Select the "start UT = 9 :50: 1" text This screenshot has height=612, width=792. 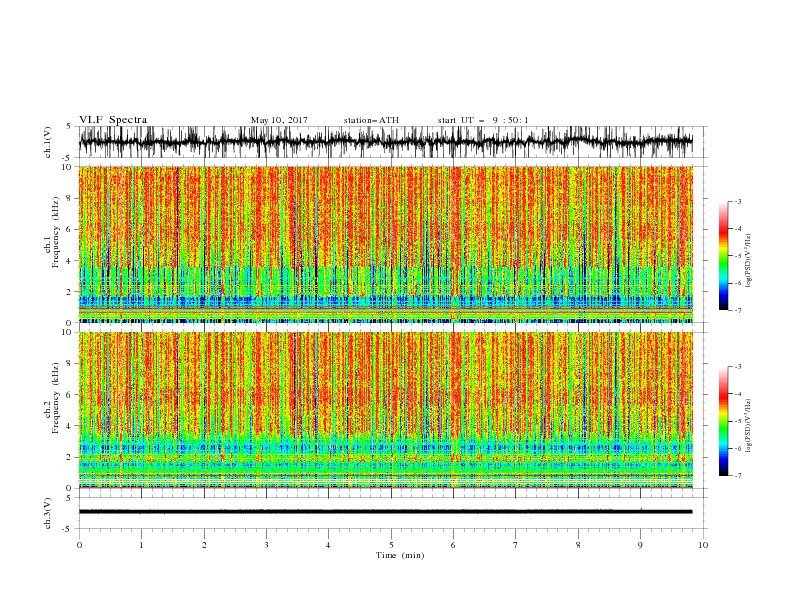click(483, 120)
